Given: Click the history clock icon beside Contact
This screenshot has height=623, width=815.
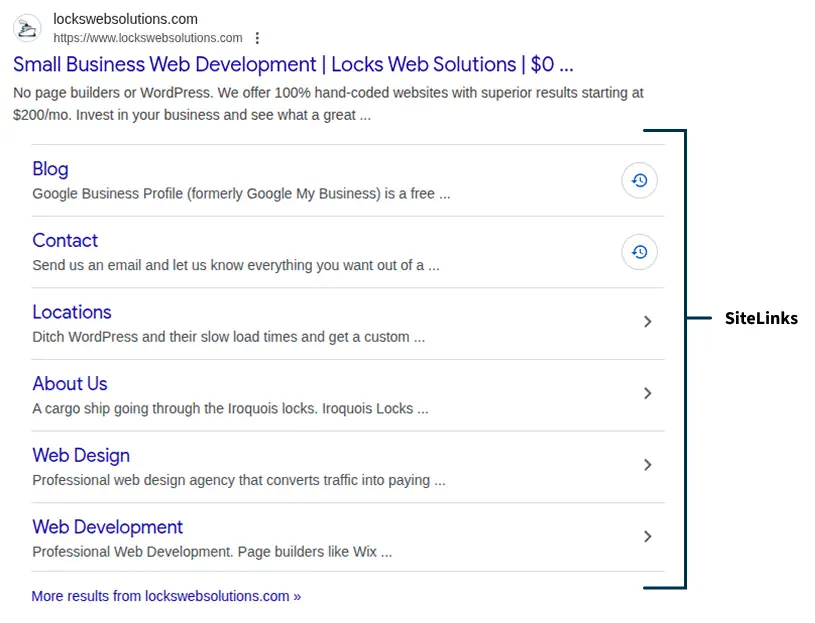Looking at the screenshot, I should [x=639, y=252].
